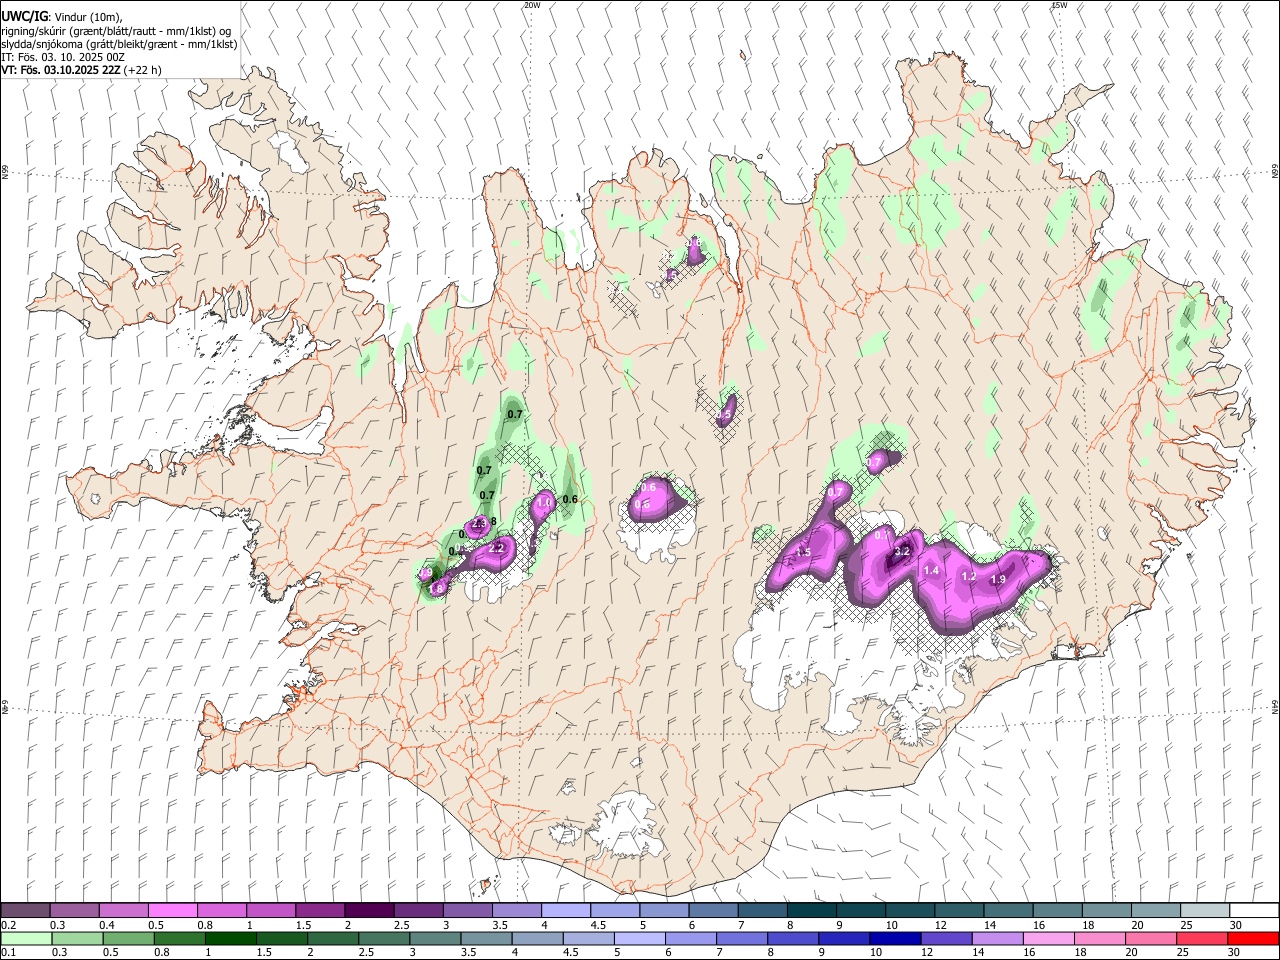This screenshot has width=1280, height=960.
Task: Click the black '0.6' rain value on the map
Action: coord(570,499)
